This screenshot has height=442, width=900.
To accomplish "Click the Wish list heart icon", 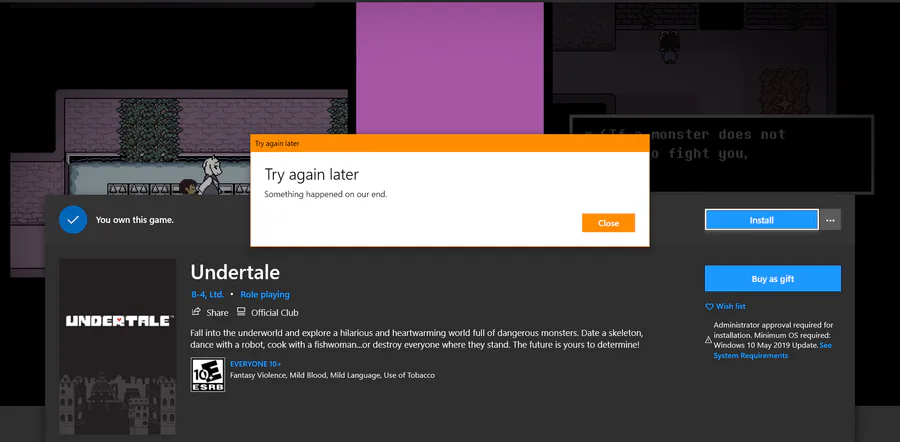I will (709, 307).
